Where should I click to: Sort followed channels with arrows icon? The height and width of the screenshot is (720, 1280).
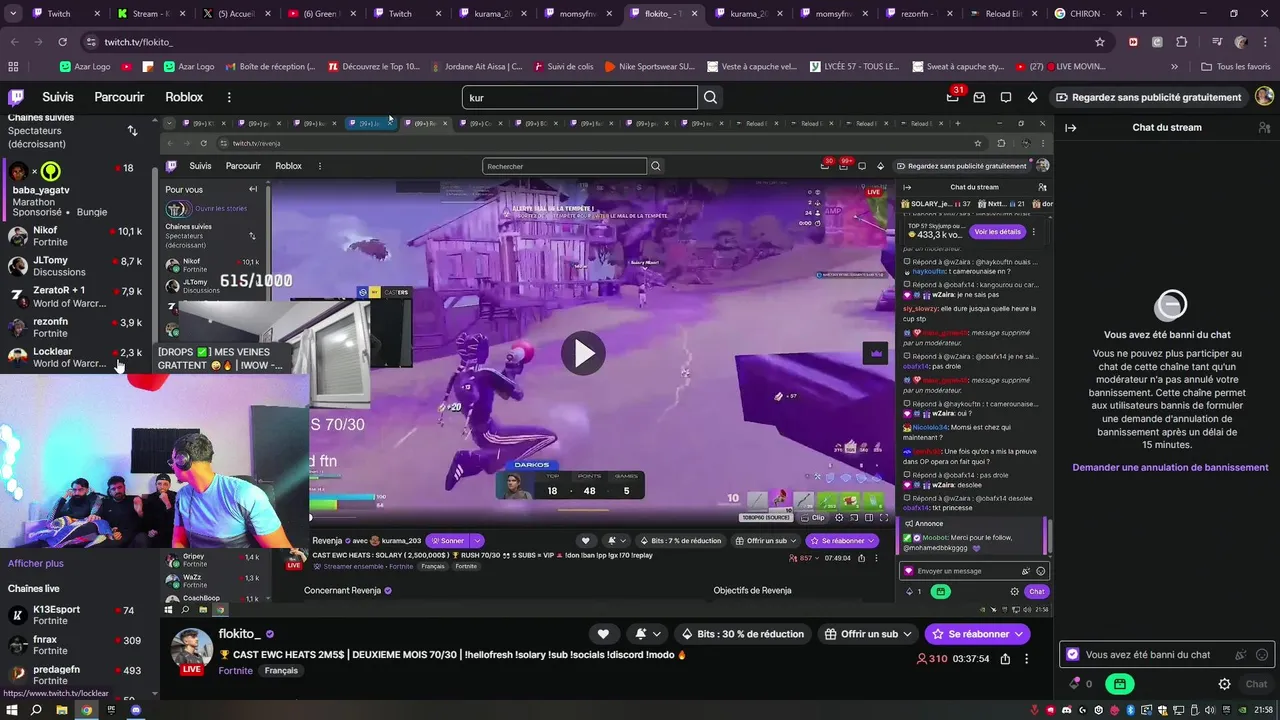coord(132,131)
